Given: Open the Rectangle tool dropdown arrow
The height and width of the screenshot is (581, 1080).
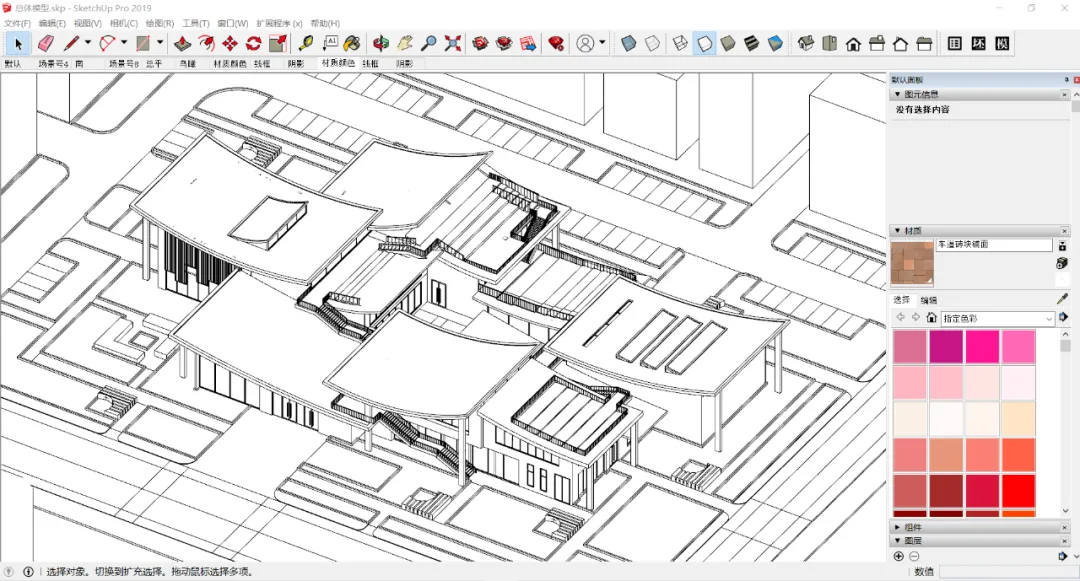Looking at the screenshot, I should coord(159,43).
